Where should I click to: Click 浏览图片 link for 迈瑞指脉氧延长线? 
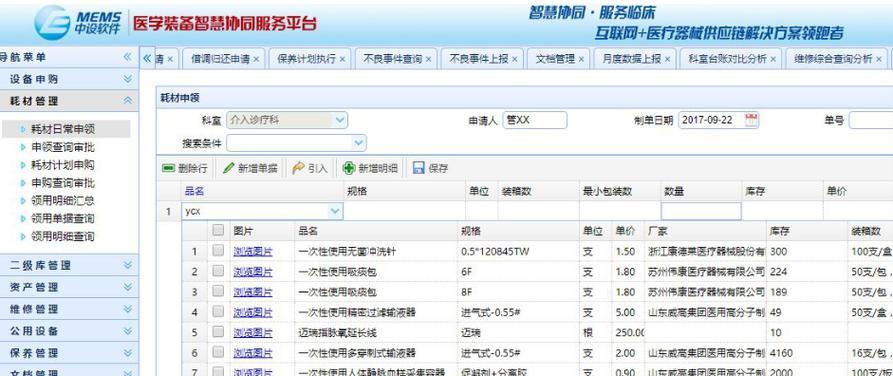[253, 333]
